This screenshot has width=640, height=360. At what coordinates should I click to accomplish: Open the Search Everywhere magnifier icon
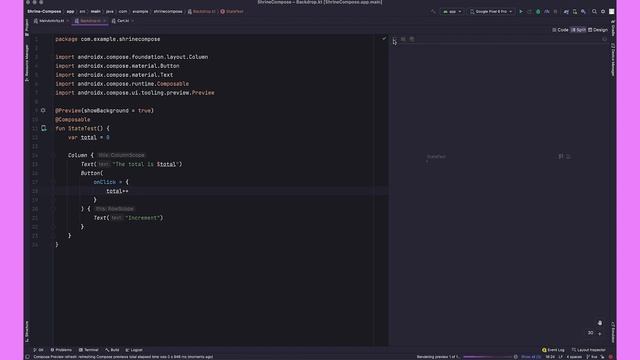point(594,11)
